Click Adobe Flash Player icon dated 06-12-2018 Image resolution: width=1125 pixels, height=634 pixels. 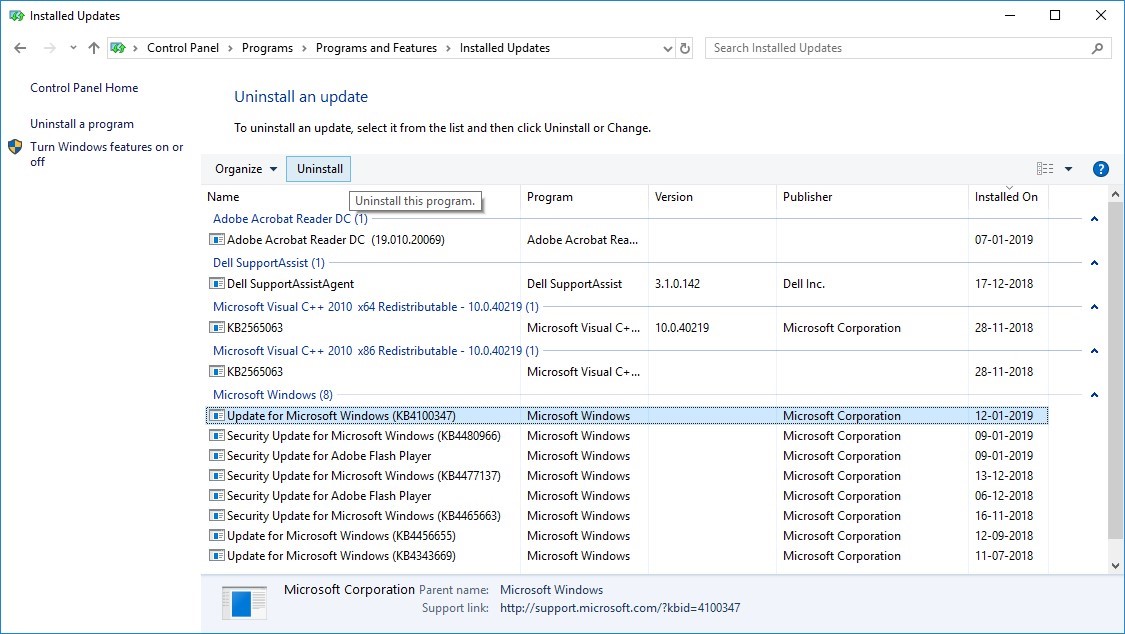[216, 496]
